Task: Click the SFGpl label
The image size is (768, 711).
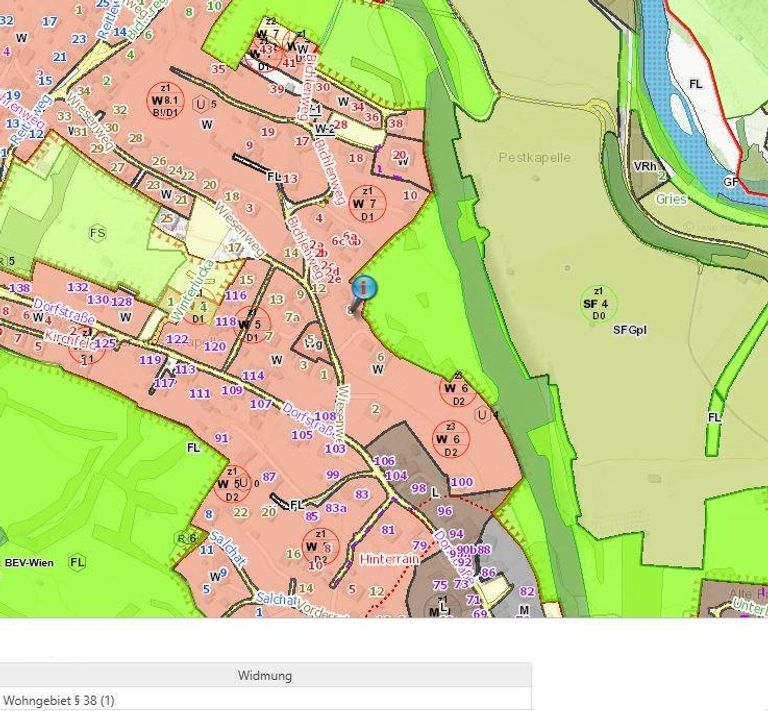Action: coord(629,329)
